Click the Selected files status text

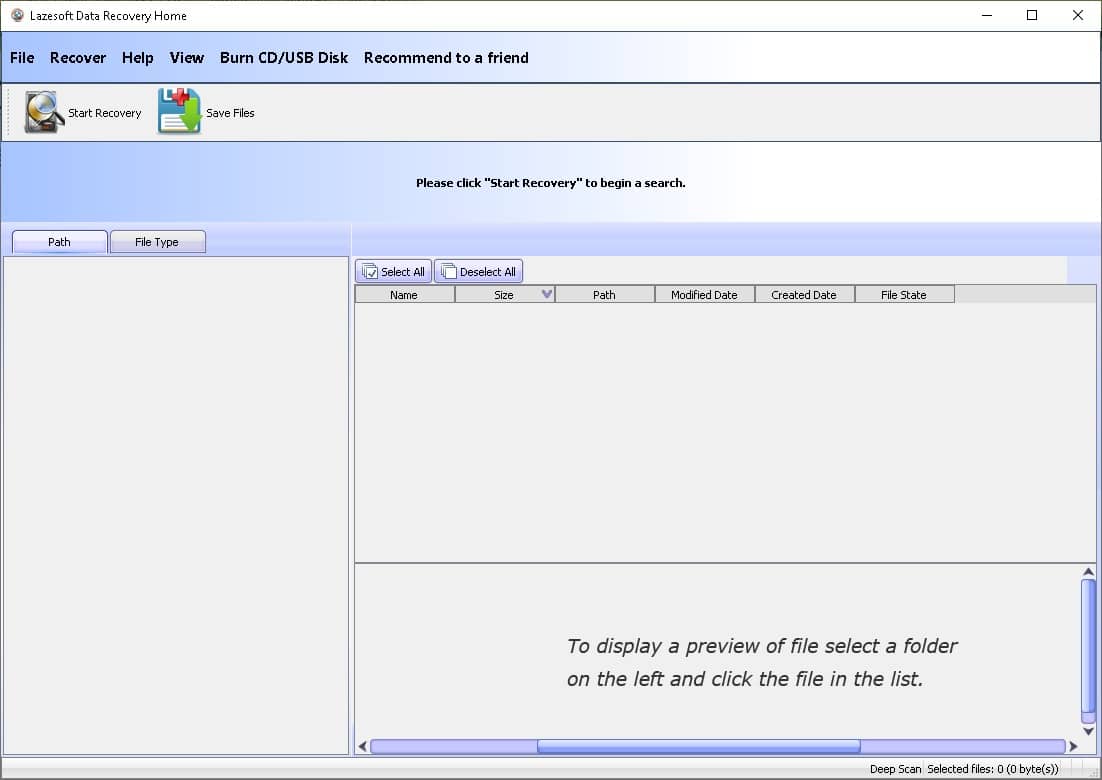(992, 769)
